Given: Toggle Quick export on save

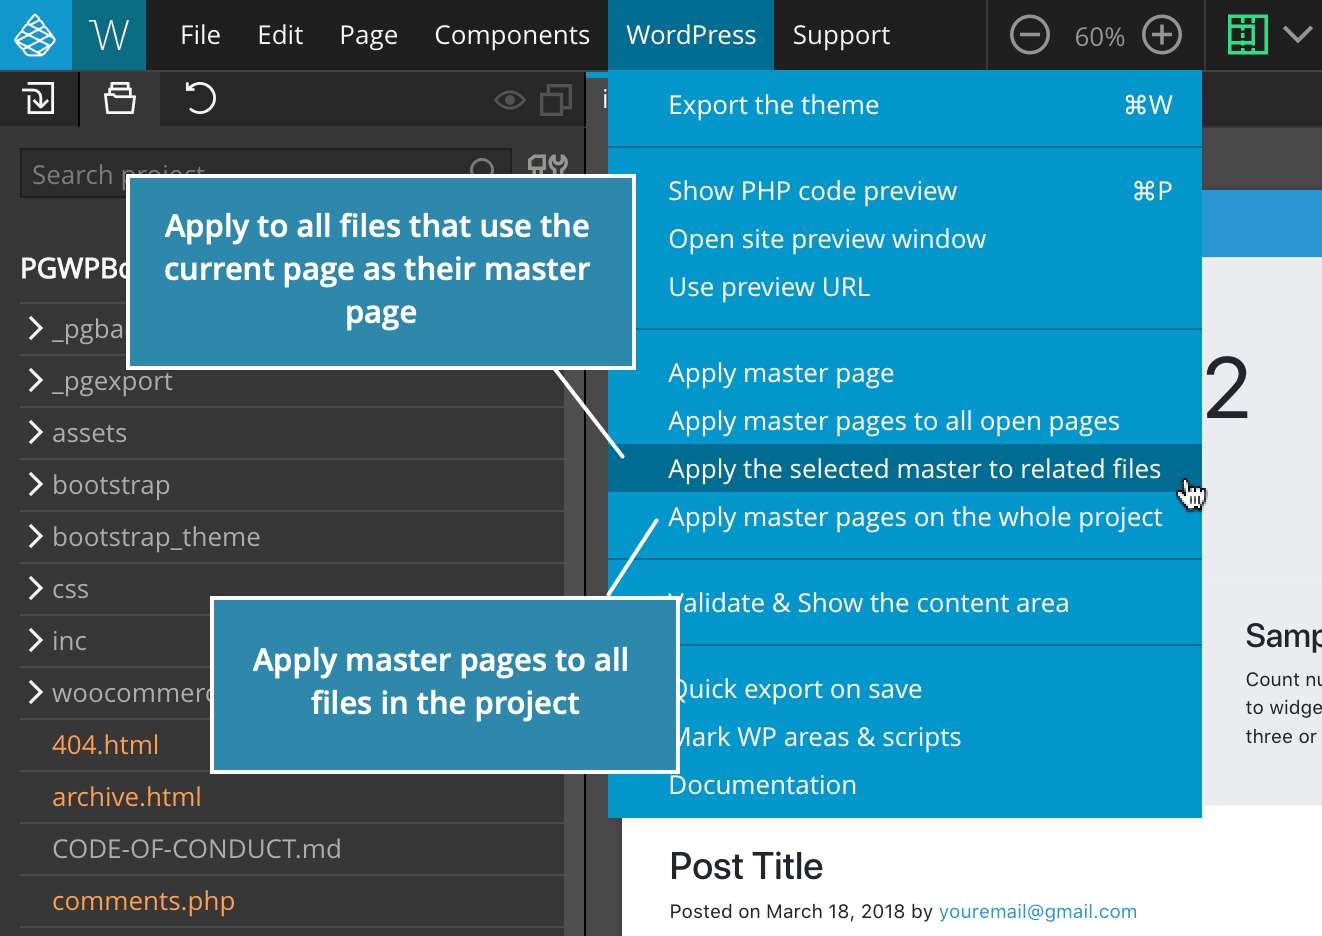Looking at the screenshot, I should 905,689.
